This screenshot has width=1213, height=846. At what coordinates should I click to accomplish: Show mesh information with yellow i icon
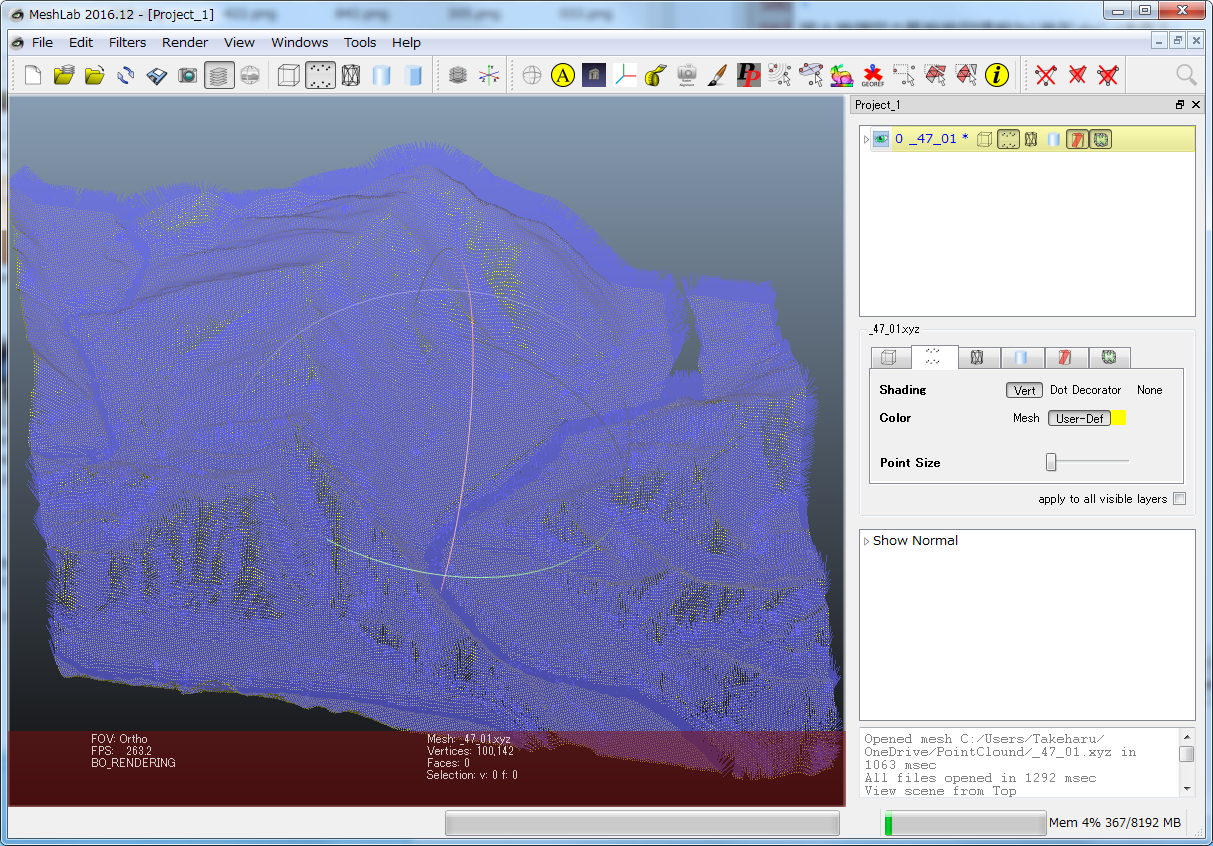997,75
